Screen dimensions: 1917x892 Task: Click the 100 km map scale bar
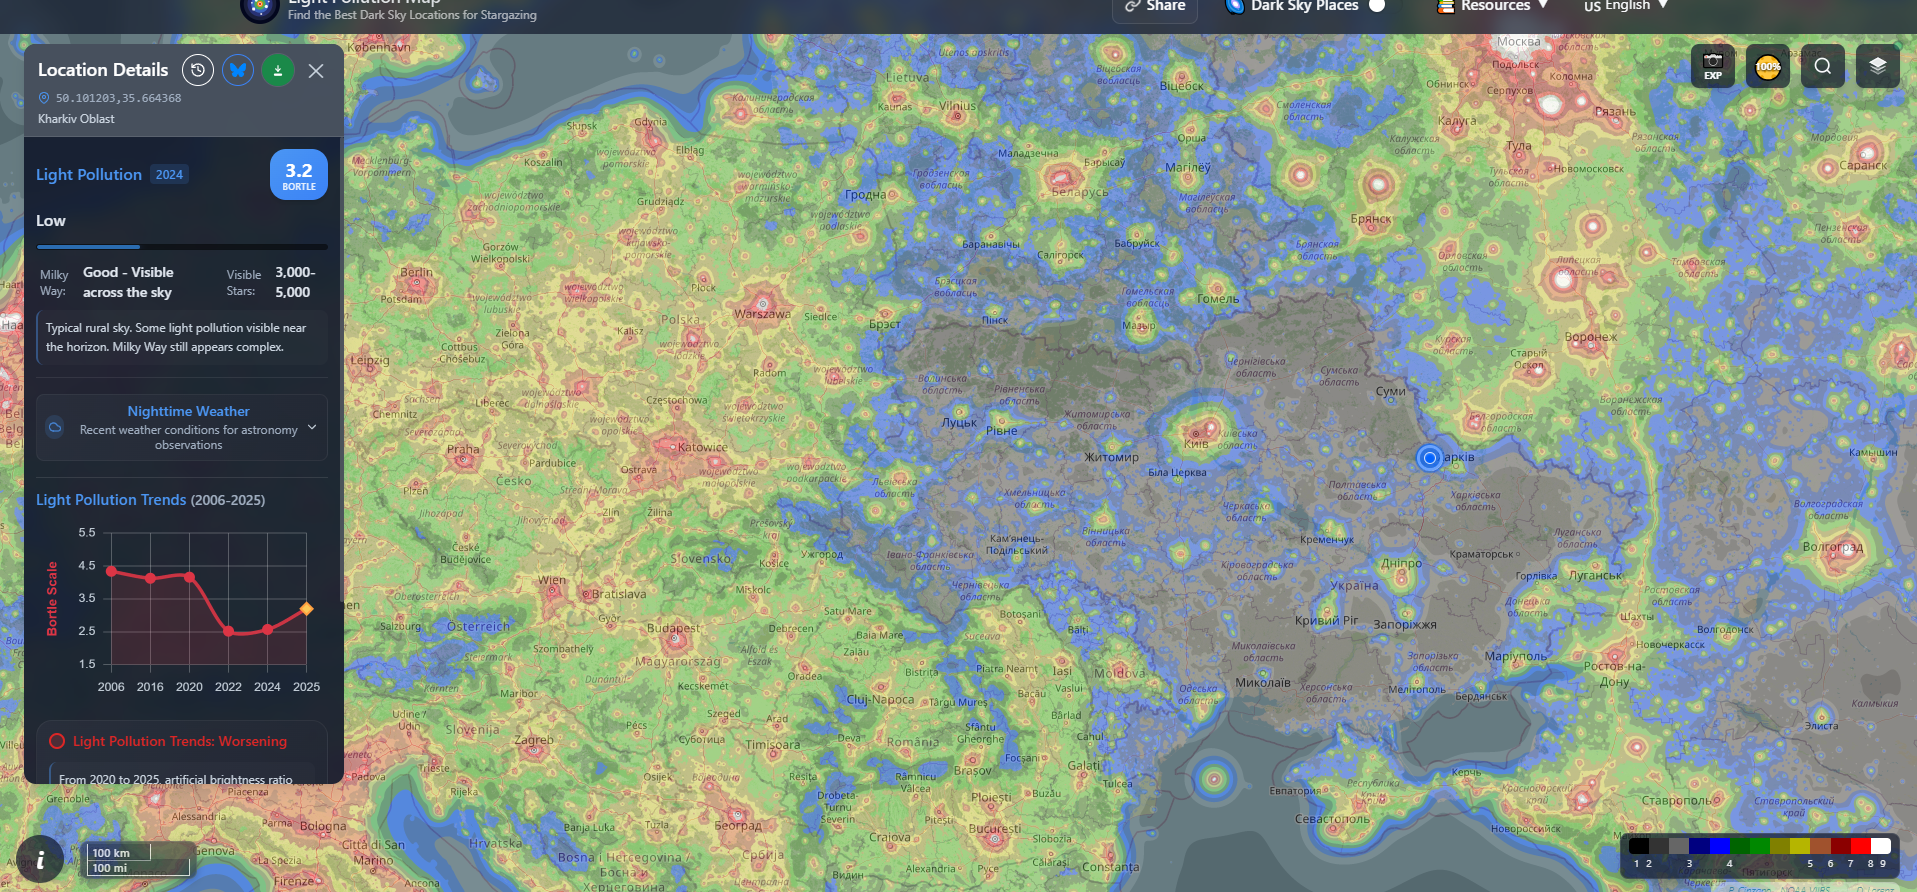pos(120,853)
